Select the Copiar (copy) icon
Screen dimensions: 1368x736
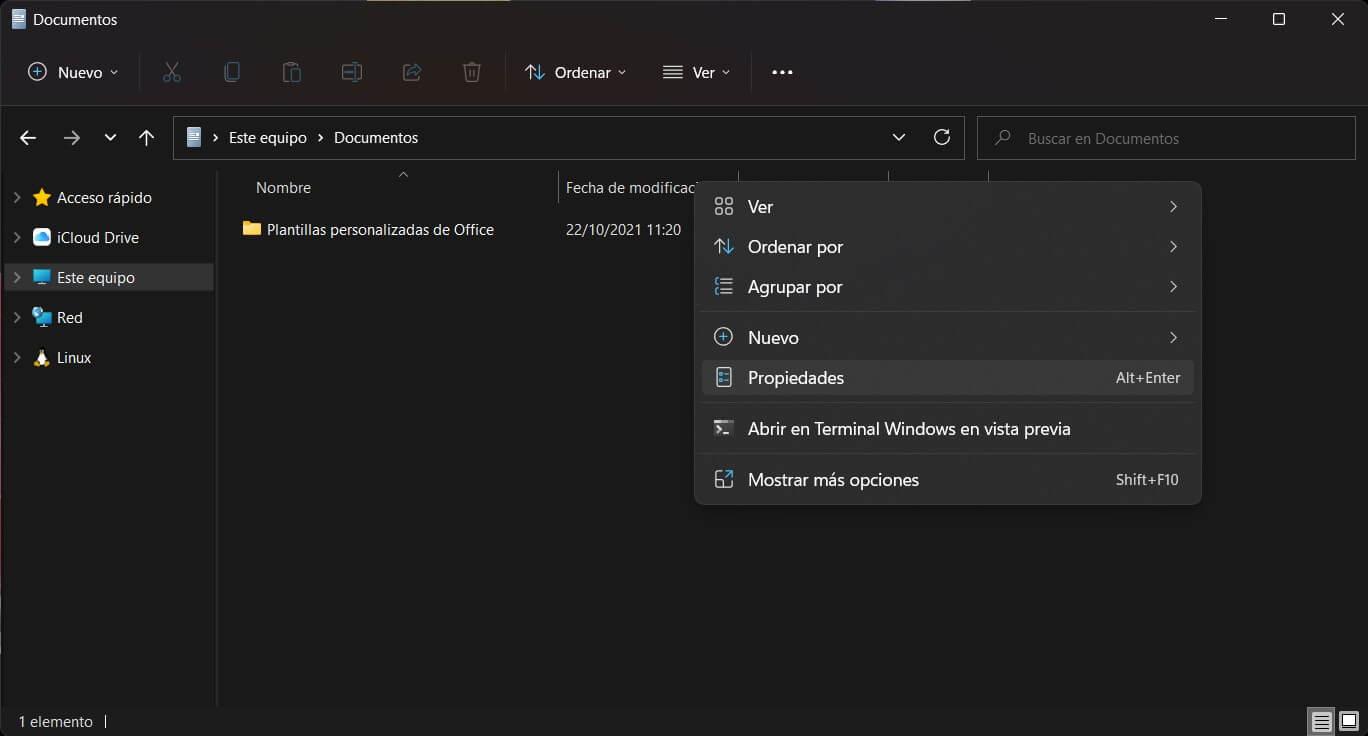(231, 71)
